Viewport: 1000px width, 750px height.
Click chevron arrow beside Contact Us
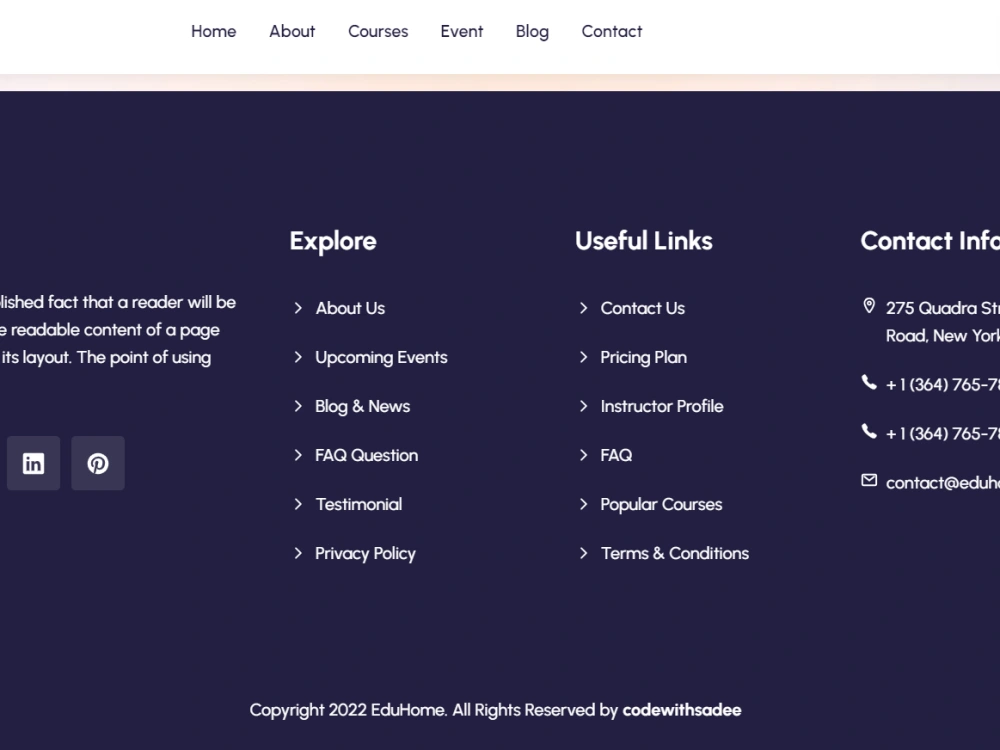click(x=583, y=308)
